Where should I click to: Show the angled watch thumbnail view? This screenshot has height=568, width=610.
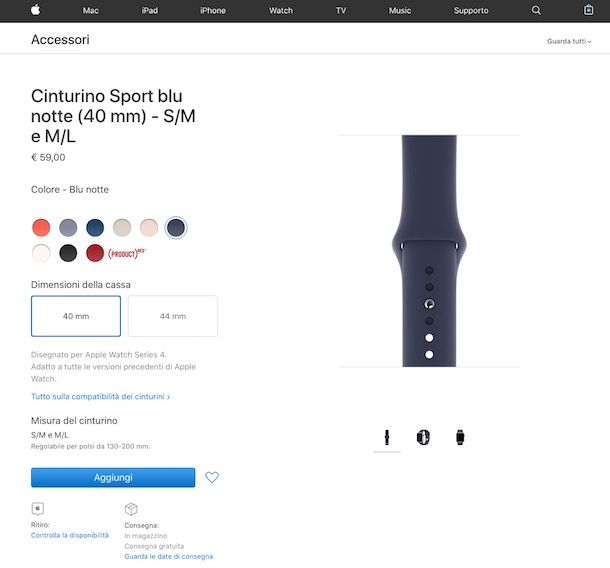point(423,437)
